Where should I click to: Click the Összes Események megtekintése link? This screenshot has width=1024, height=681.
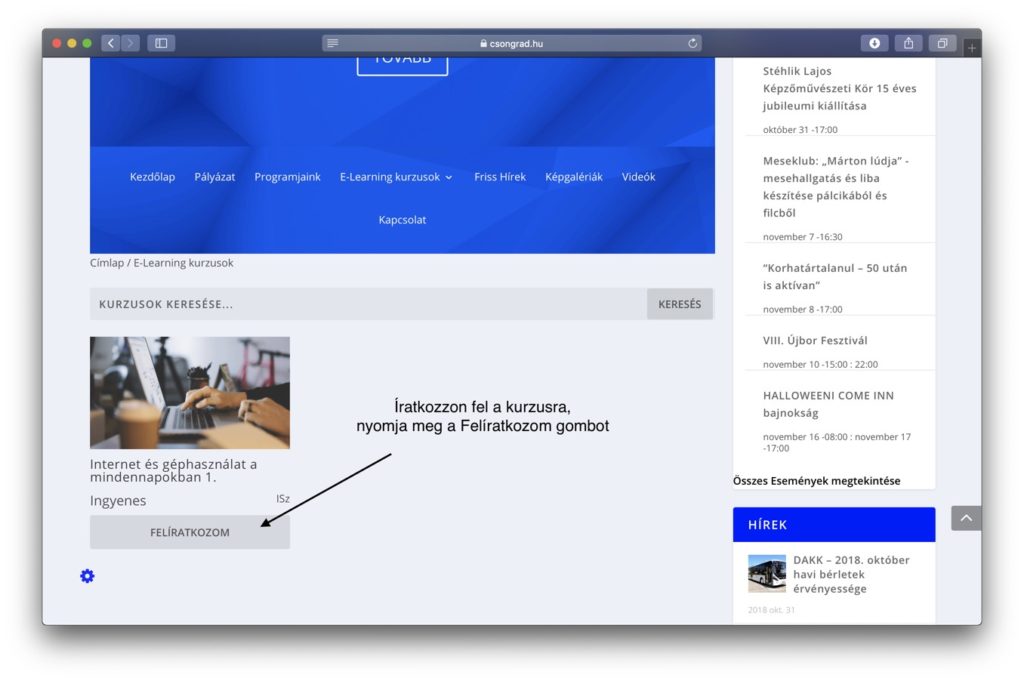click(x=816, y=481)
